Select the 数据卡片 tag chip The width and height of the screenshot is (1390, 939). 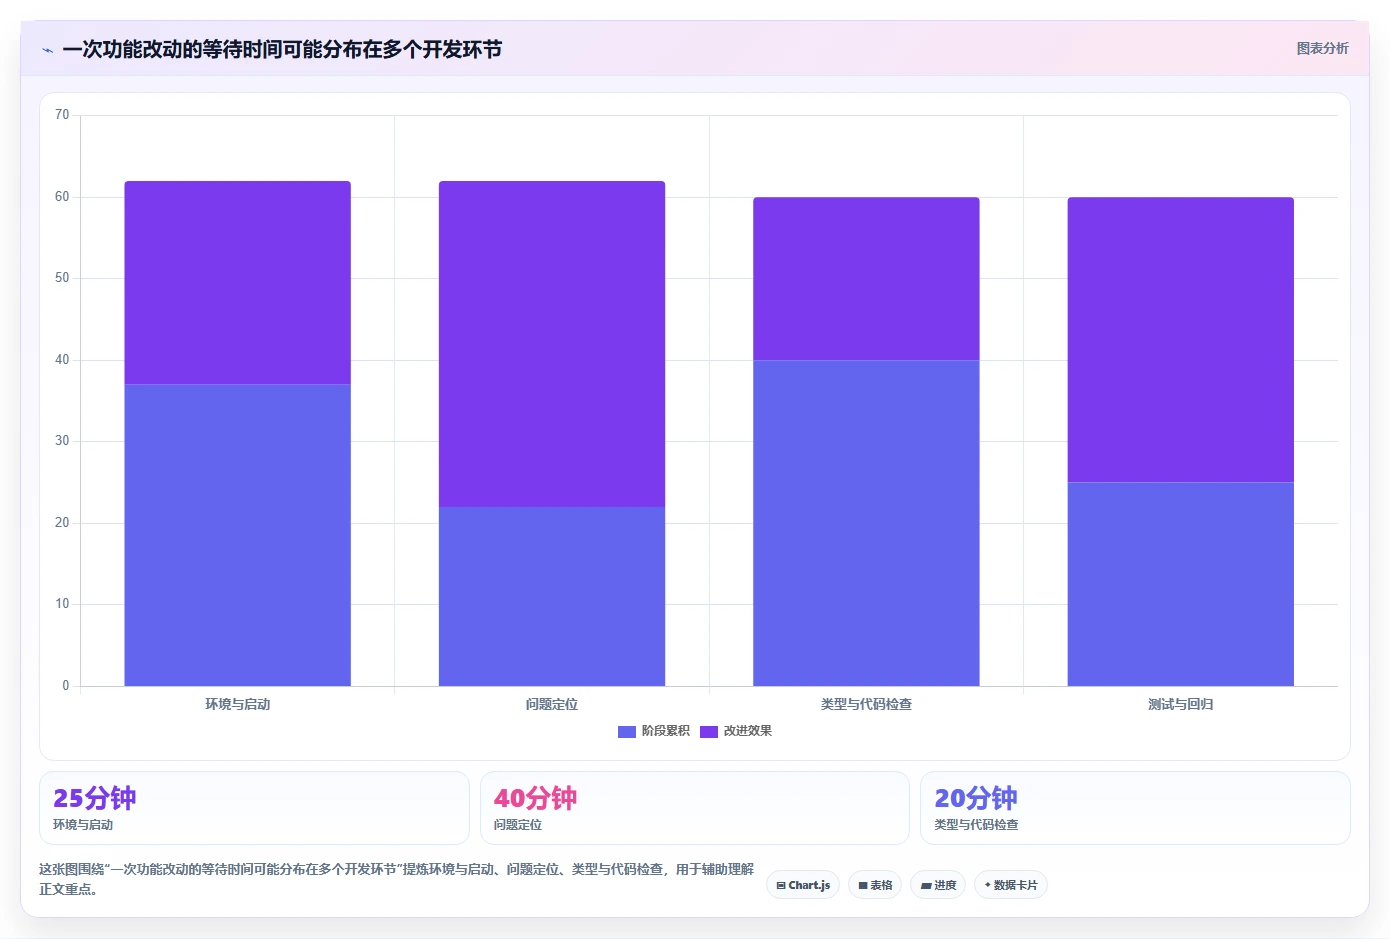point(1011,885)
